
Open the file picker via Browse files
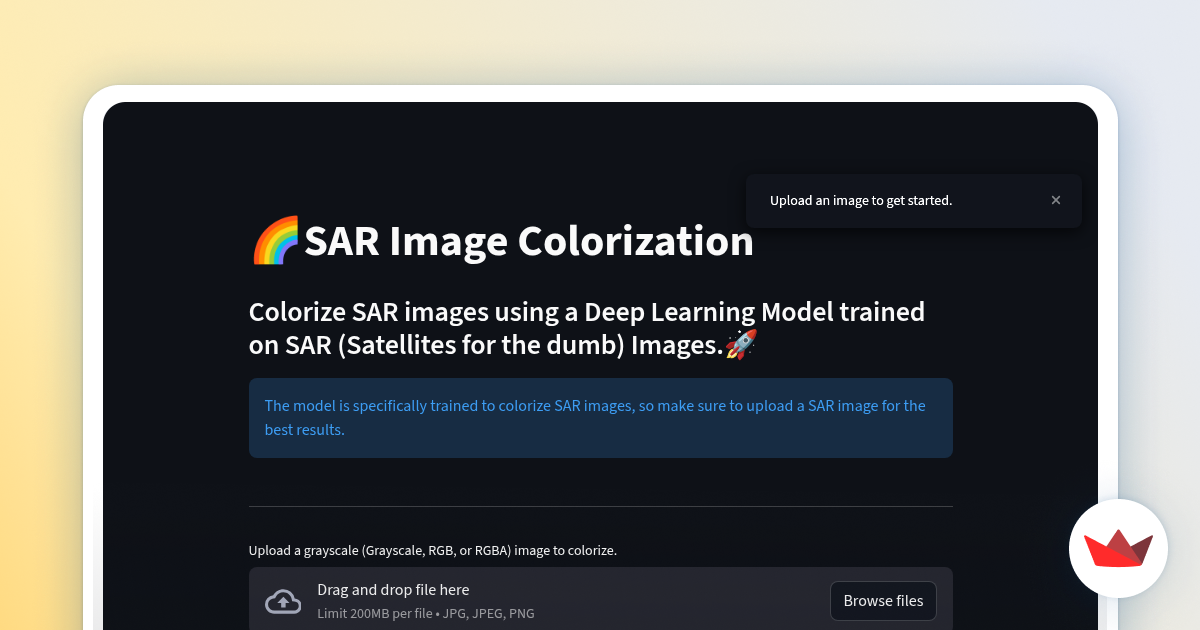(x=883, y=600)
